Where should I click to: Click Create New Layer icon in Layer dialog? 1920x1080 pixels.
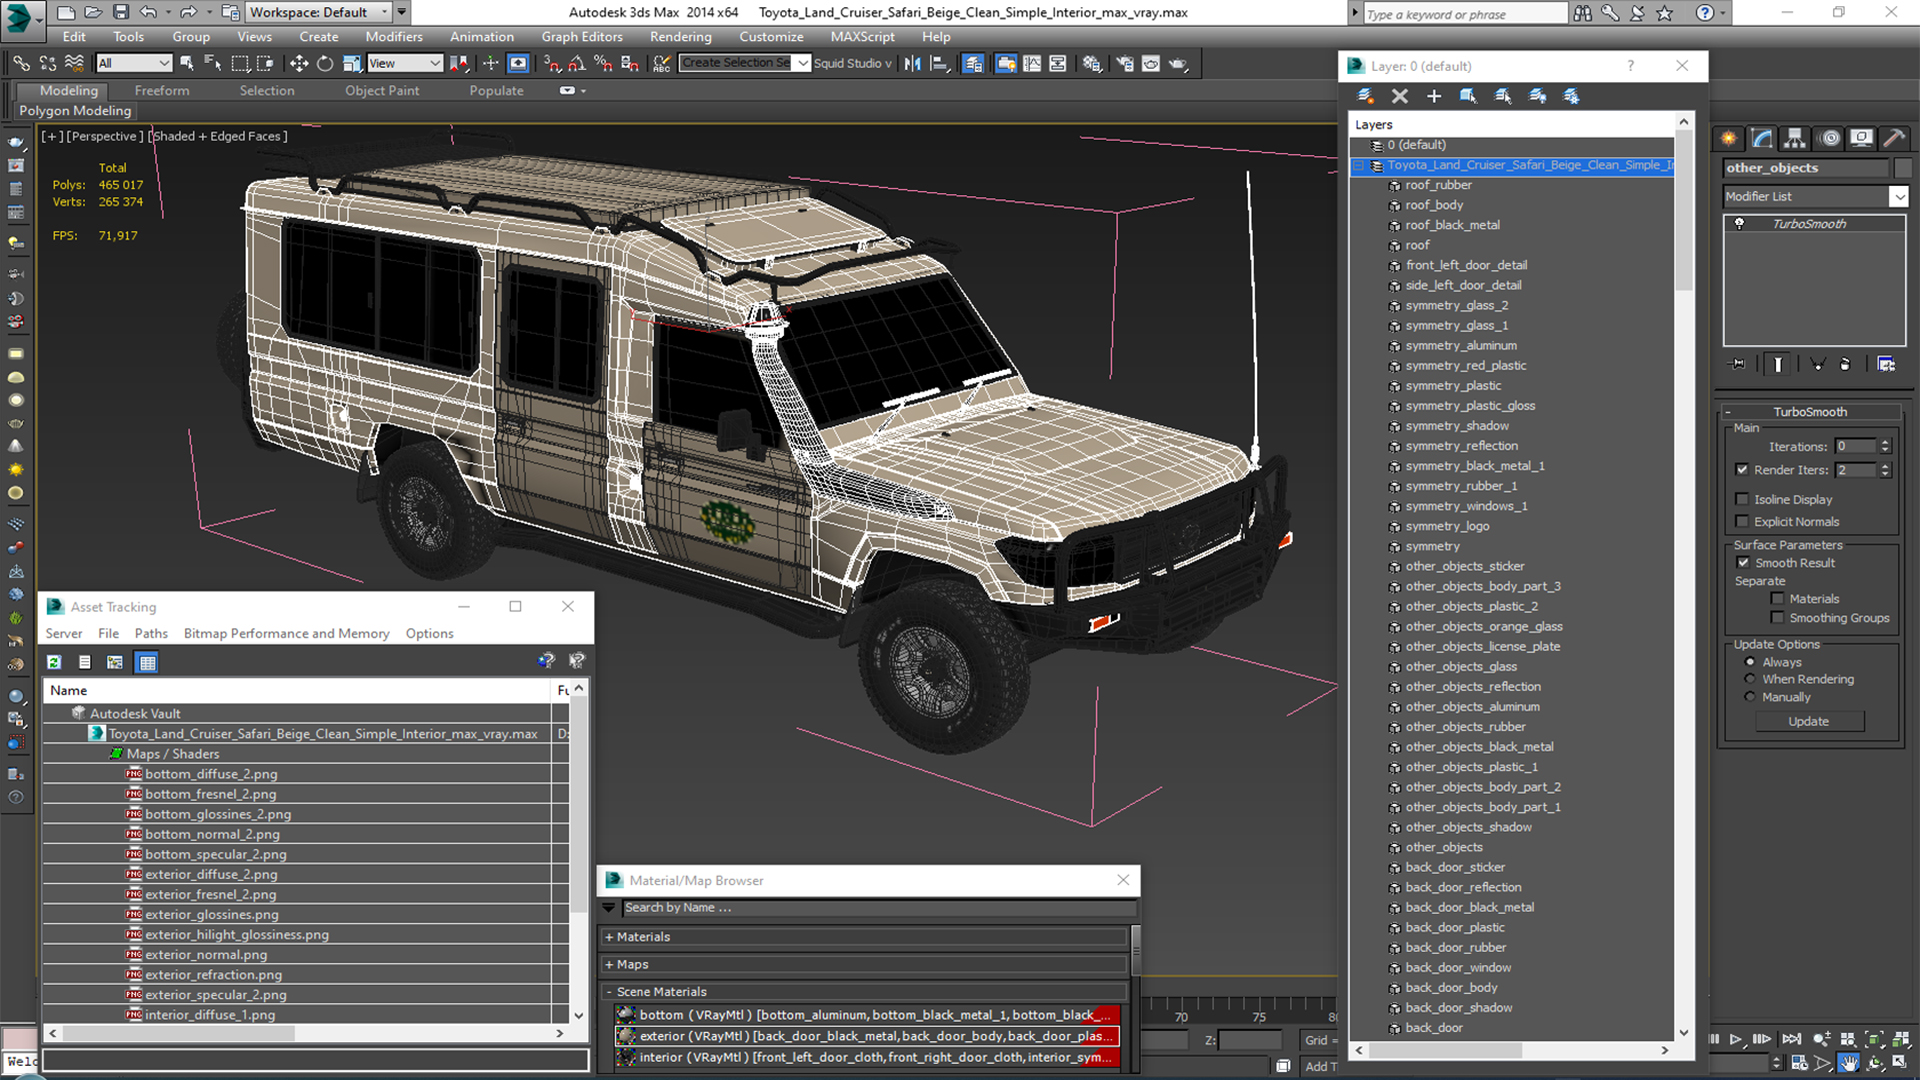tap(1365, 96)
